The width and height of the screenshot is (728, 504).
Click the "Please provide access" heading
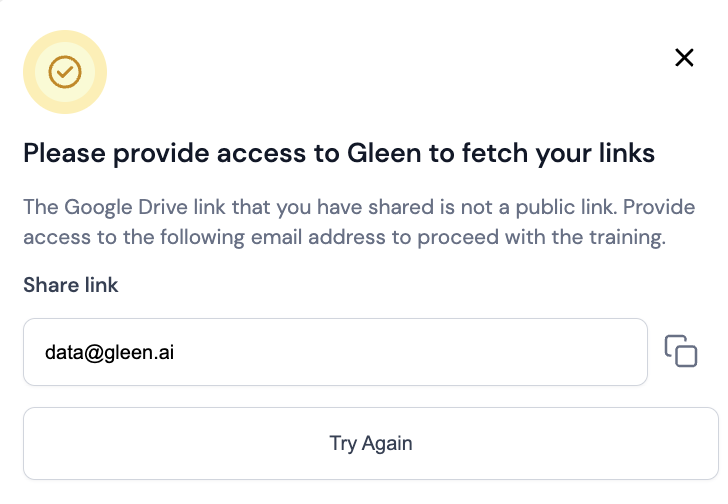339,153
